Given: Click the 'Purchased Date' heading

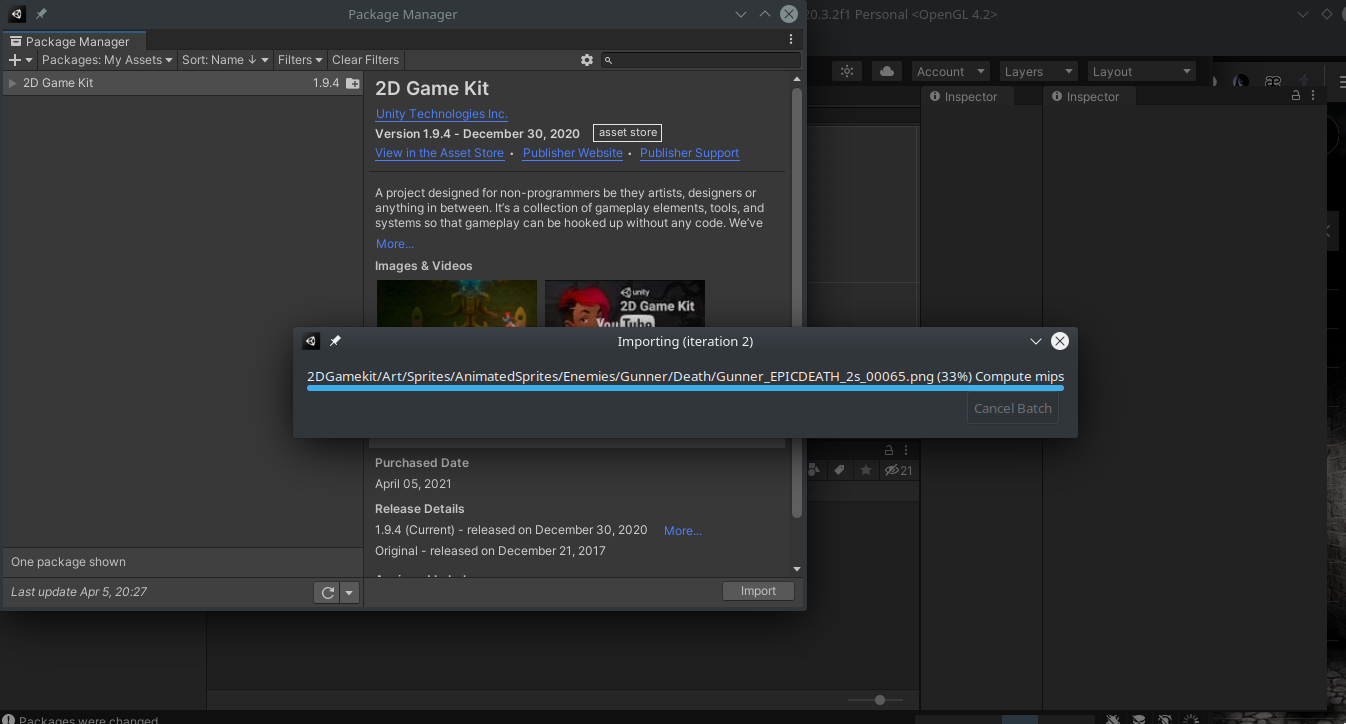Looking at the screenshot, I should (x=421, y=463).
